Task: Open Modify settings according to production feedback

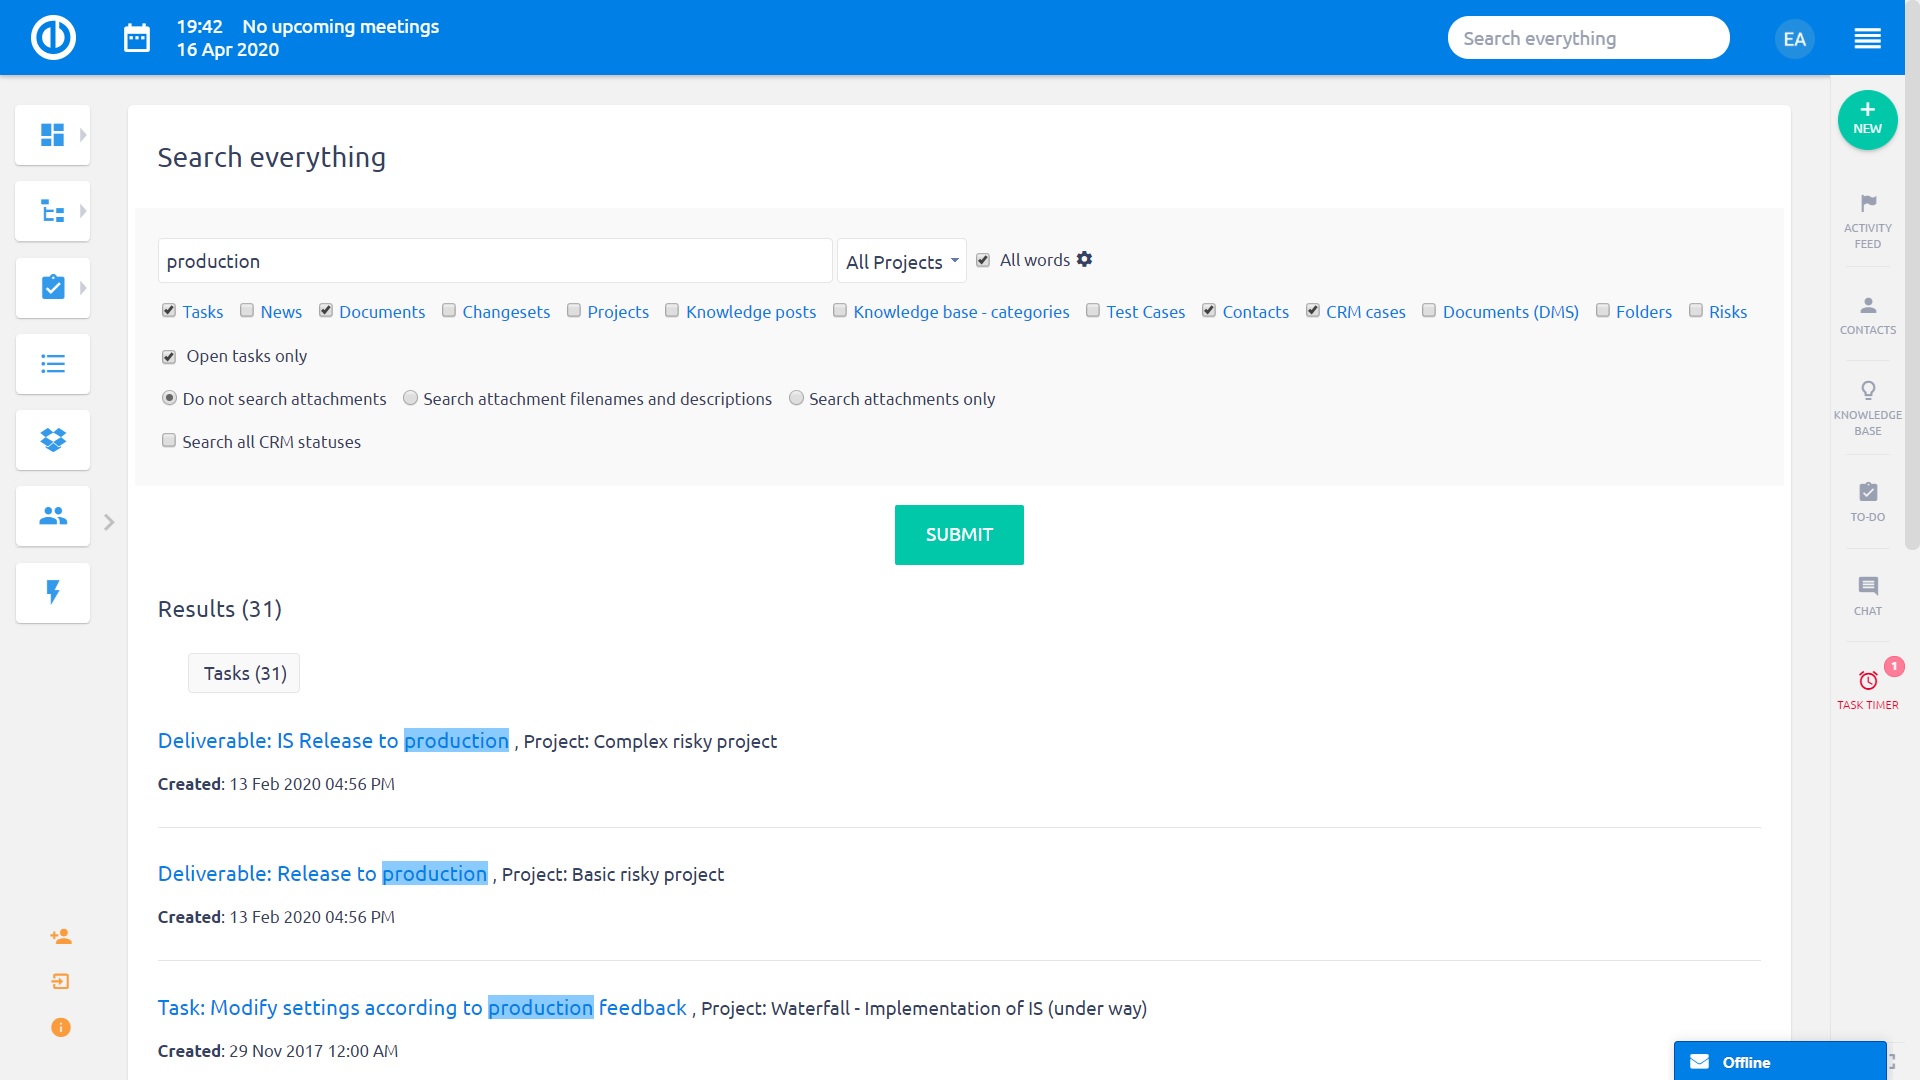Action: 422,1008
